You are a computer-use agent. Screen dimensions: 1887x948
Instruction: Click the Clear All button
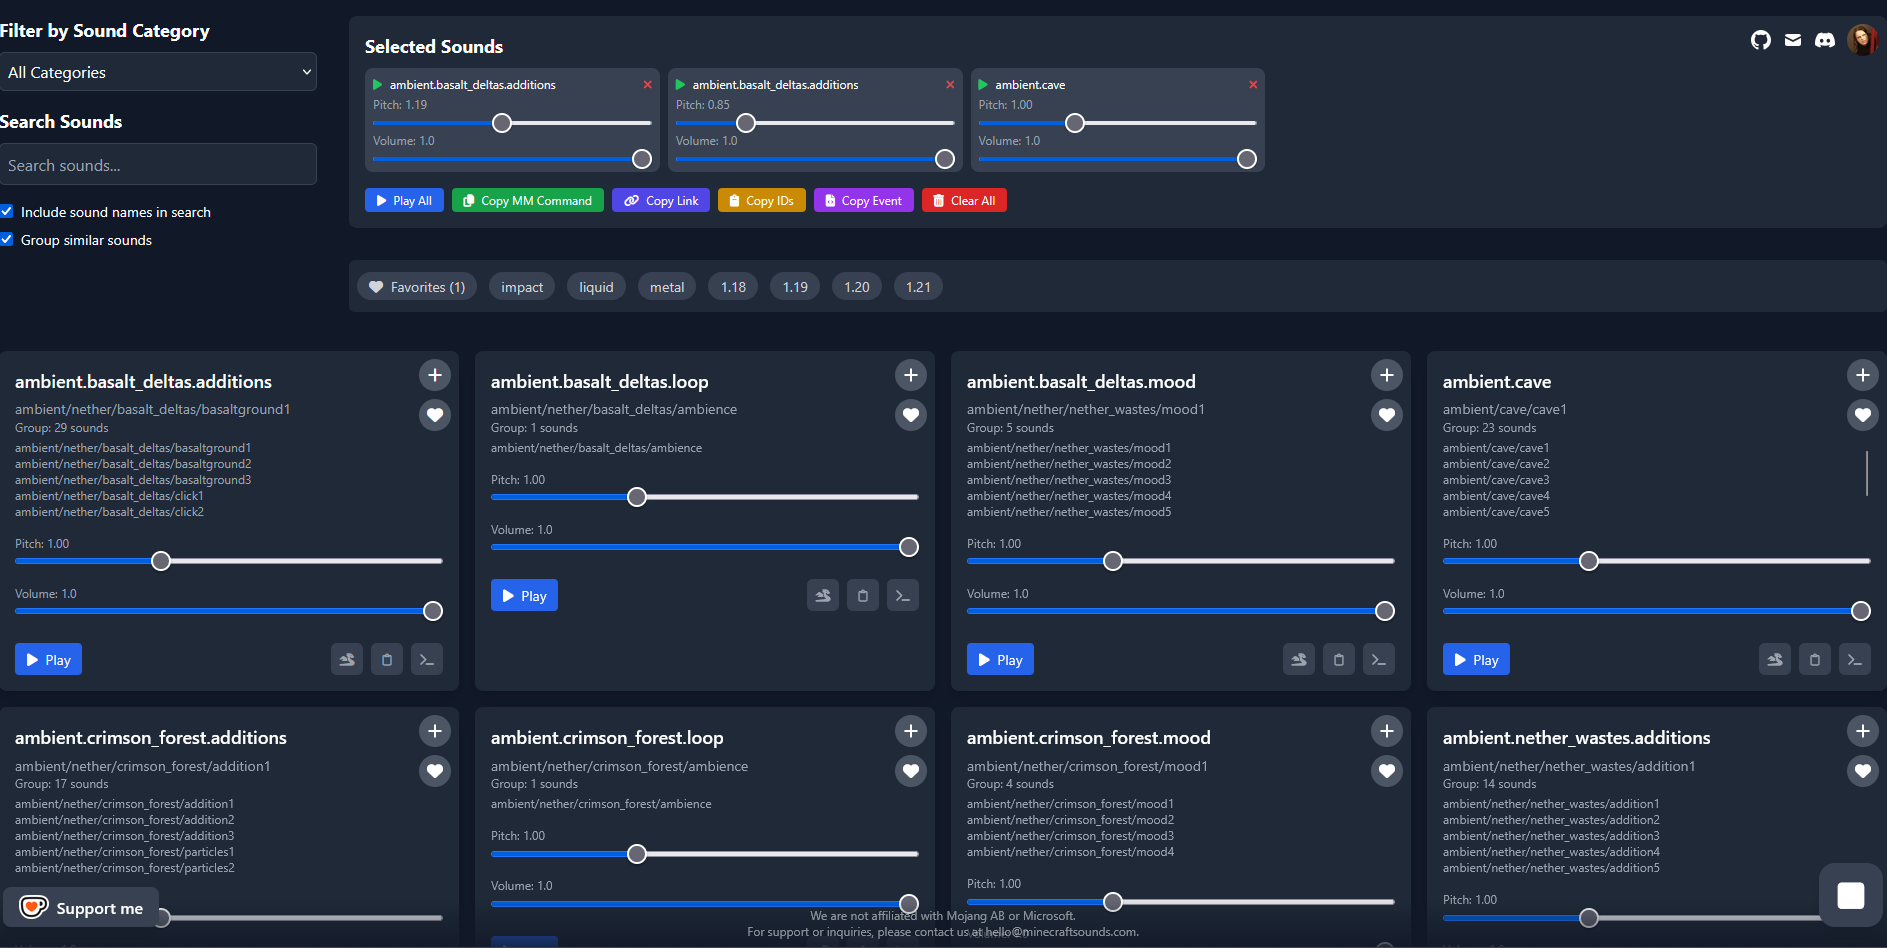(x=964, y=200)
